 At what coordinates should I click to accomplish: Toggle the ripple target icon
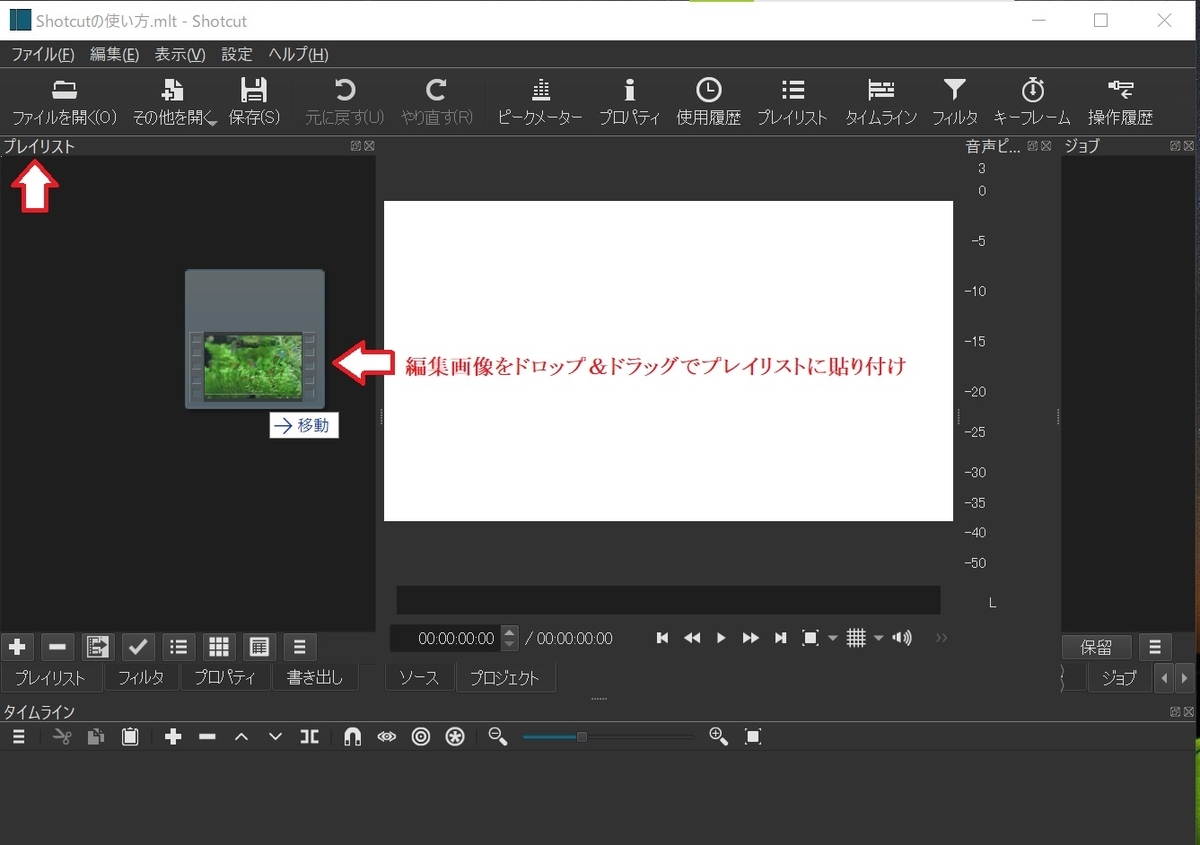421,737
